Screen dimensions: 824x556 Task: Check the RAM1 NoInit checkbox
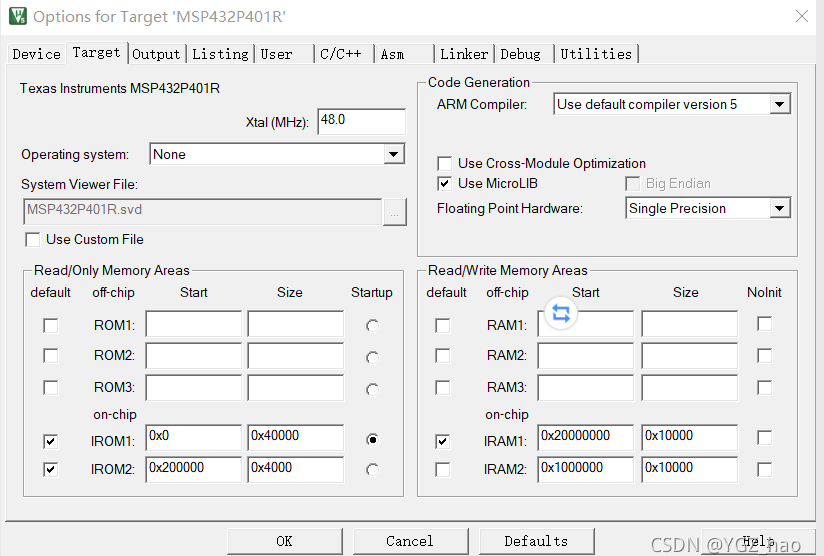coord(765,324)
